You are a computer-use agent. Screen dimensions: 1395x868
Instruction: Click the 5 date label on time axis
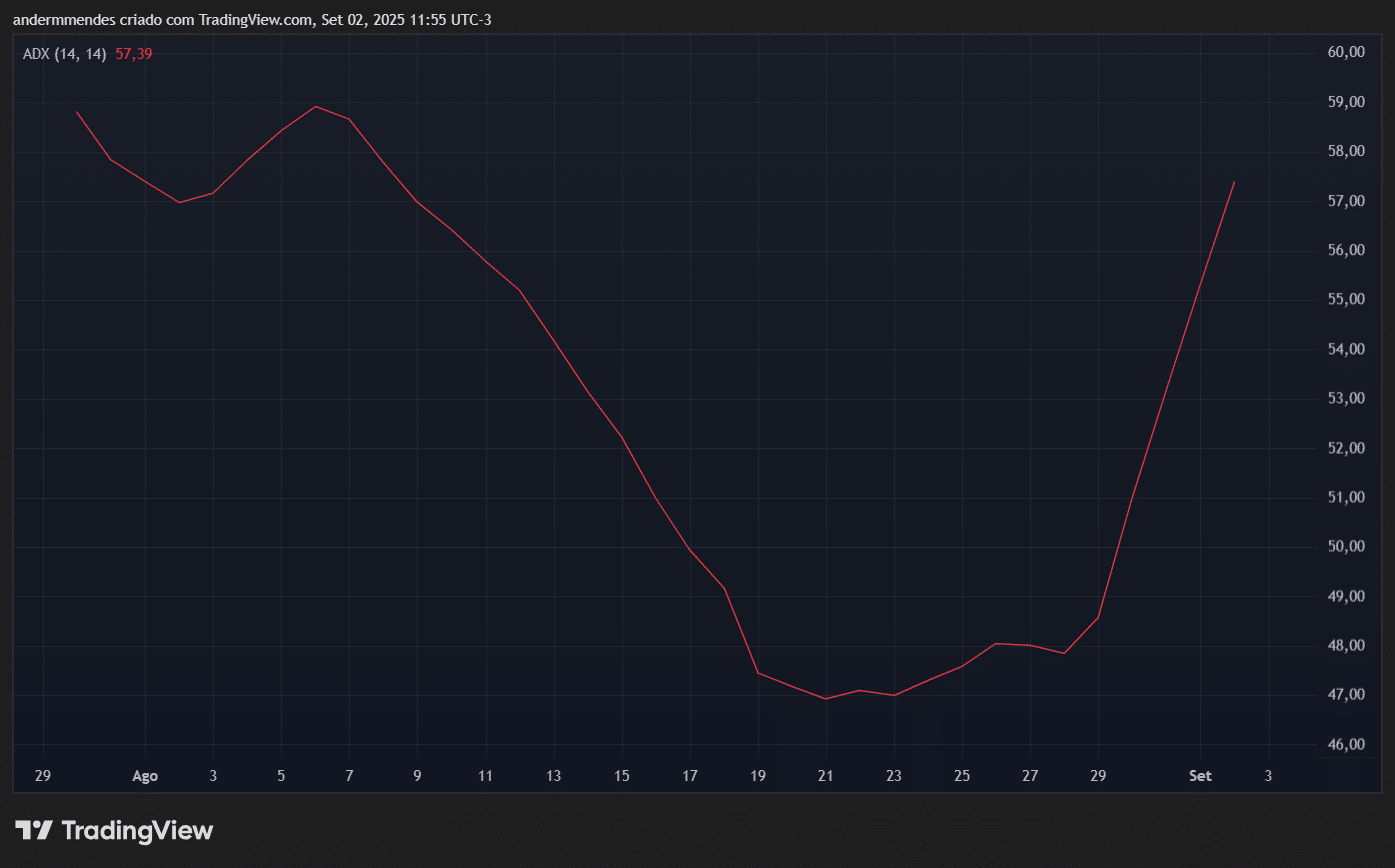(x=281, y=775)
